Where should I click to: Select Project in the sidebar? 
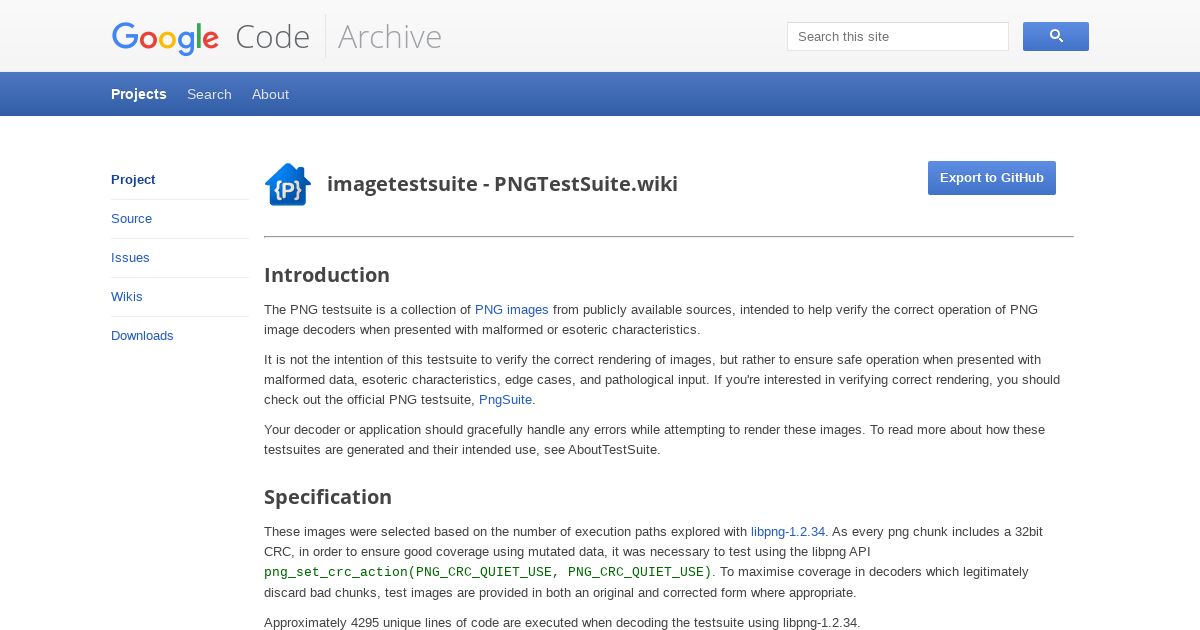click(x=133, y=180)
